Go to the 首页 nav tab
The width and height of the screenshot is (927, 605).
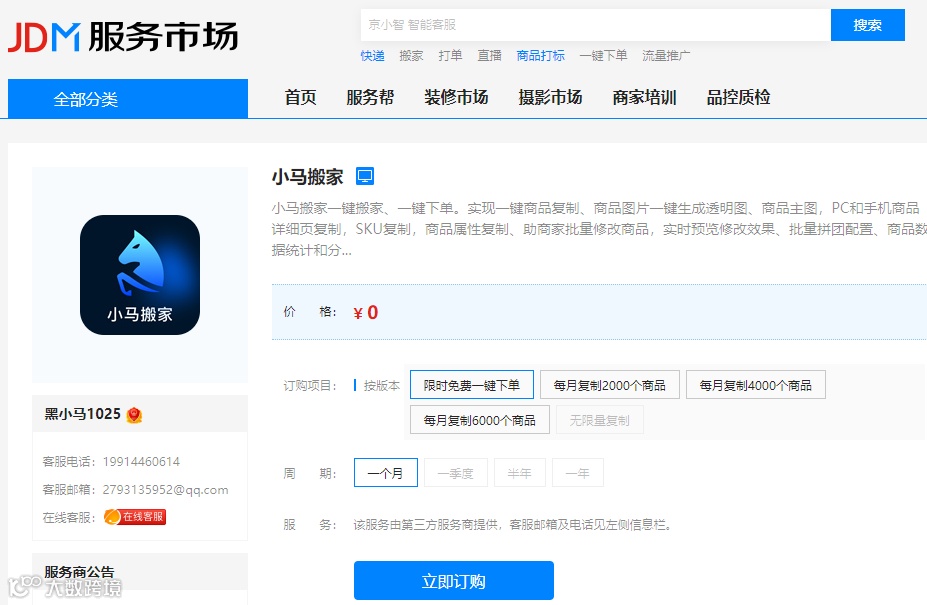tap(300, 97)
